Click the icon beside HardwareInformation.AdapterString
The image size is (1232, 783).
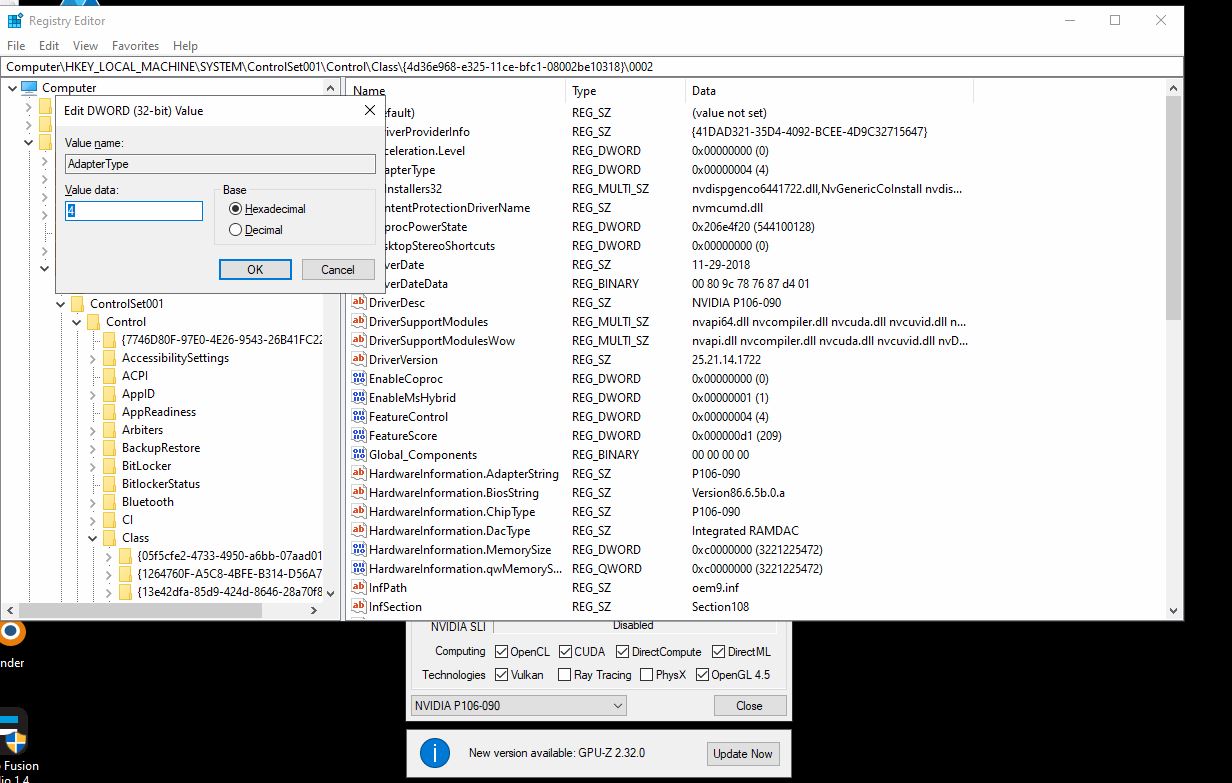click(x=359, y=474)
